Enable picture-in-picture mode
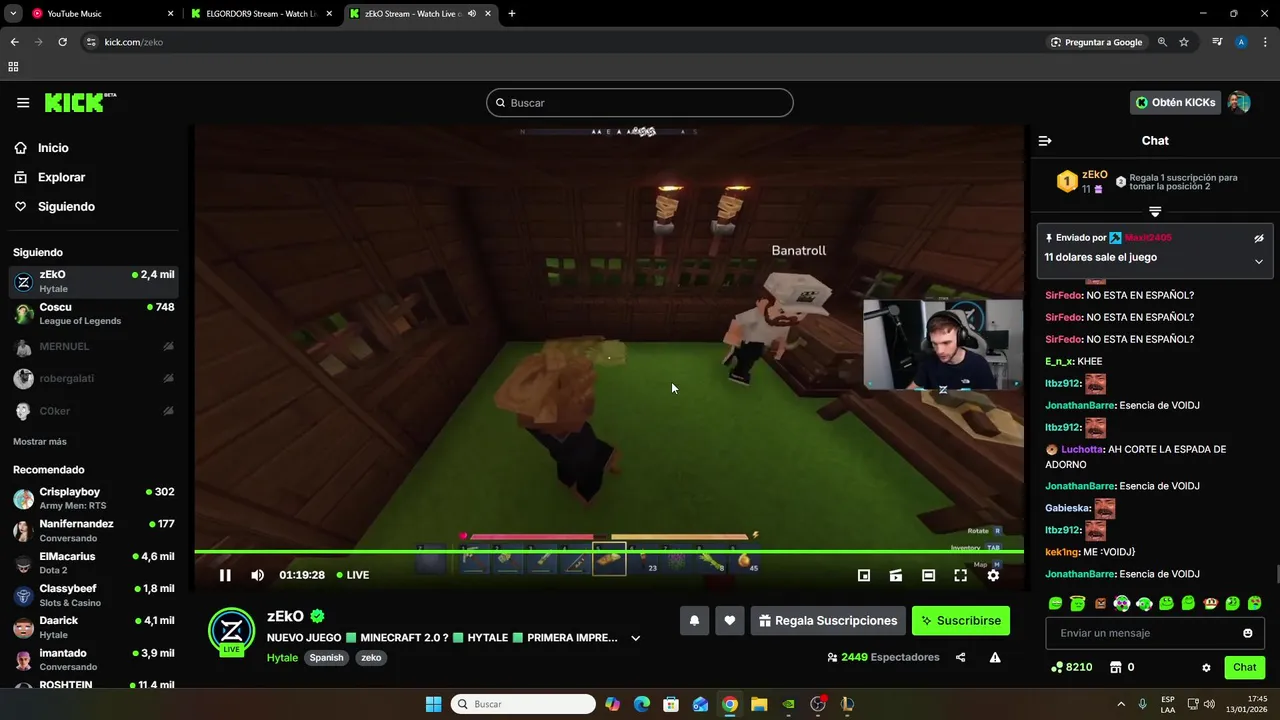 point(864,575)
